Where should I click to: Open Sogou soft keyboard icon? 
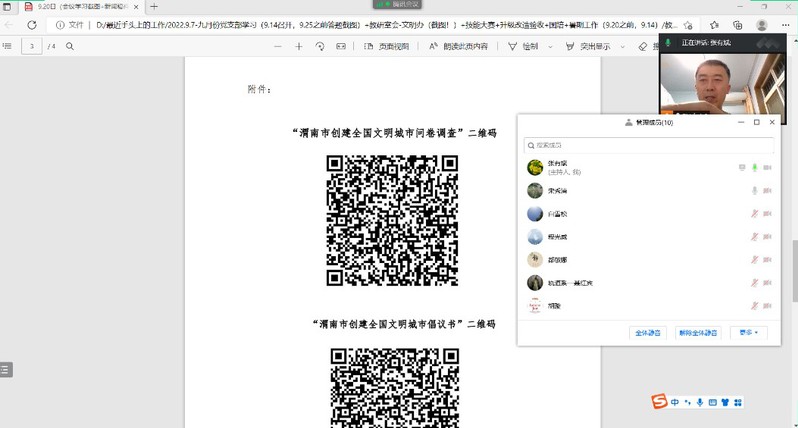point(712,402)
